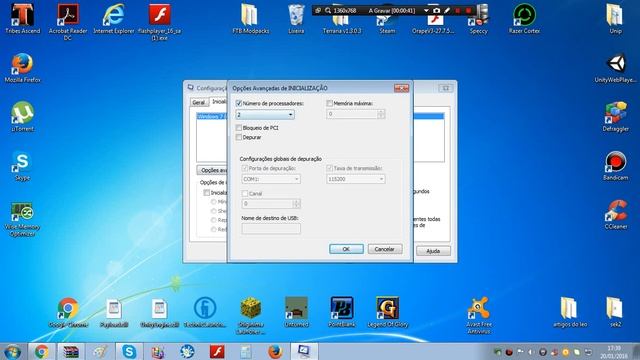Image resolution: width=640 pixels, height=360 pixels.
Task: Click the Canal value spinner arrows
Action: 296,204
